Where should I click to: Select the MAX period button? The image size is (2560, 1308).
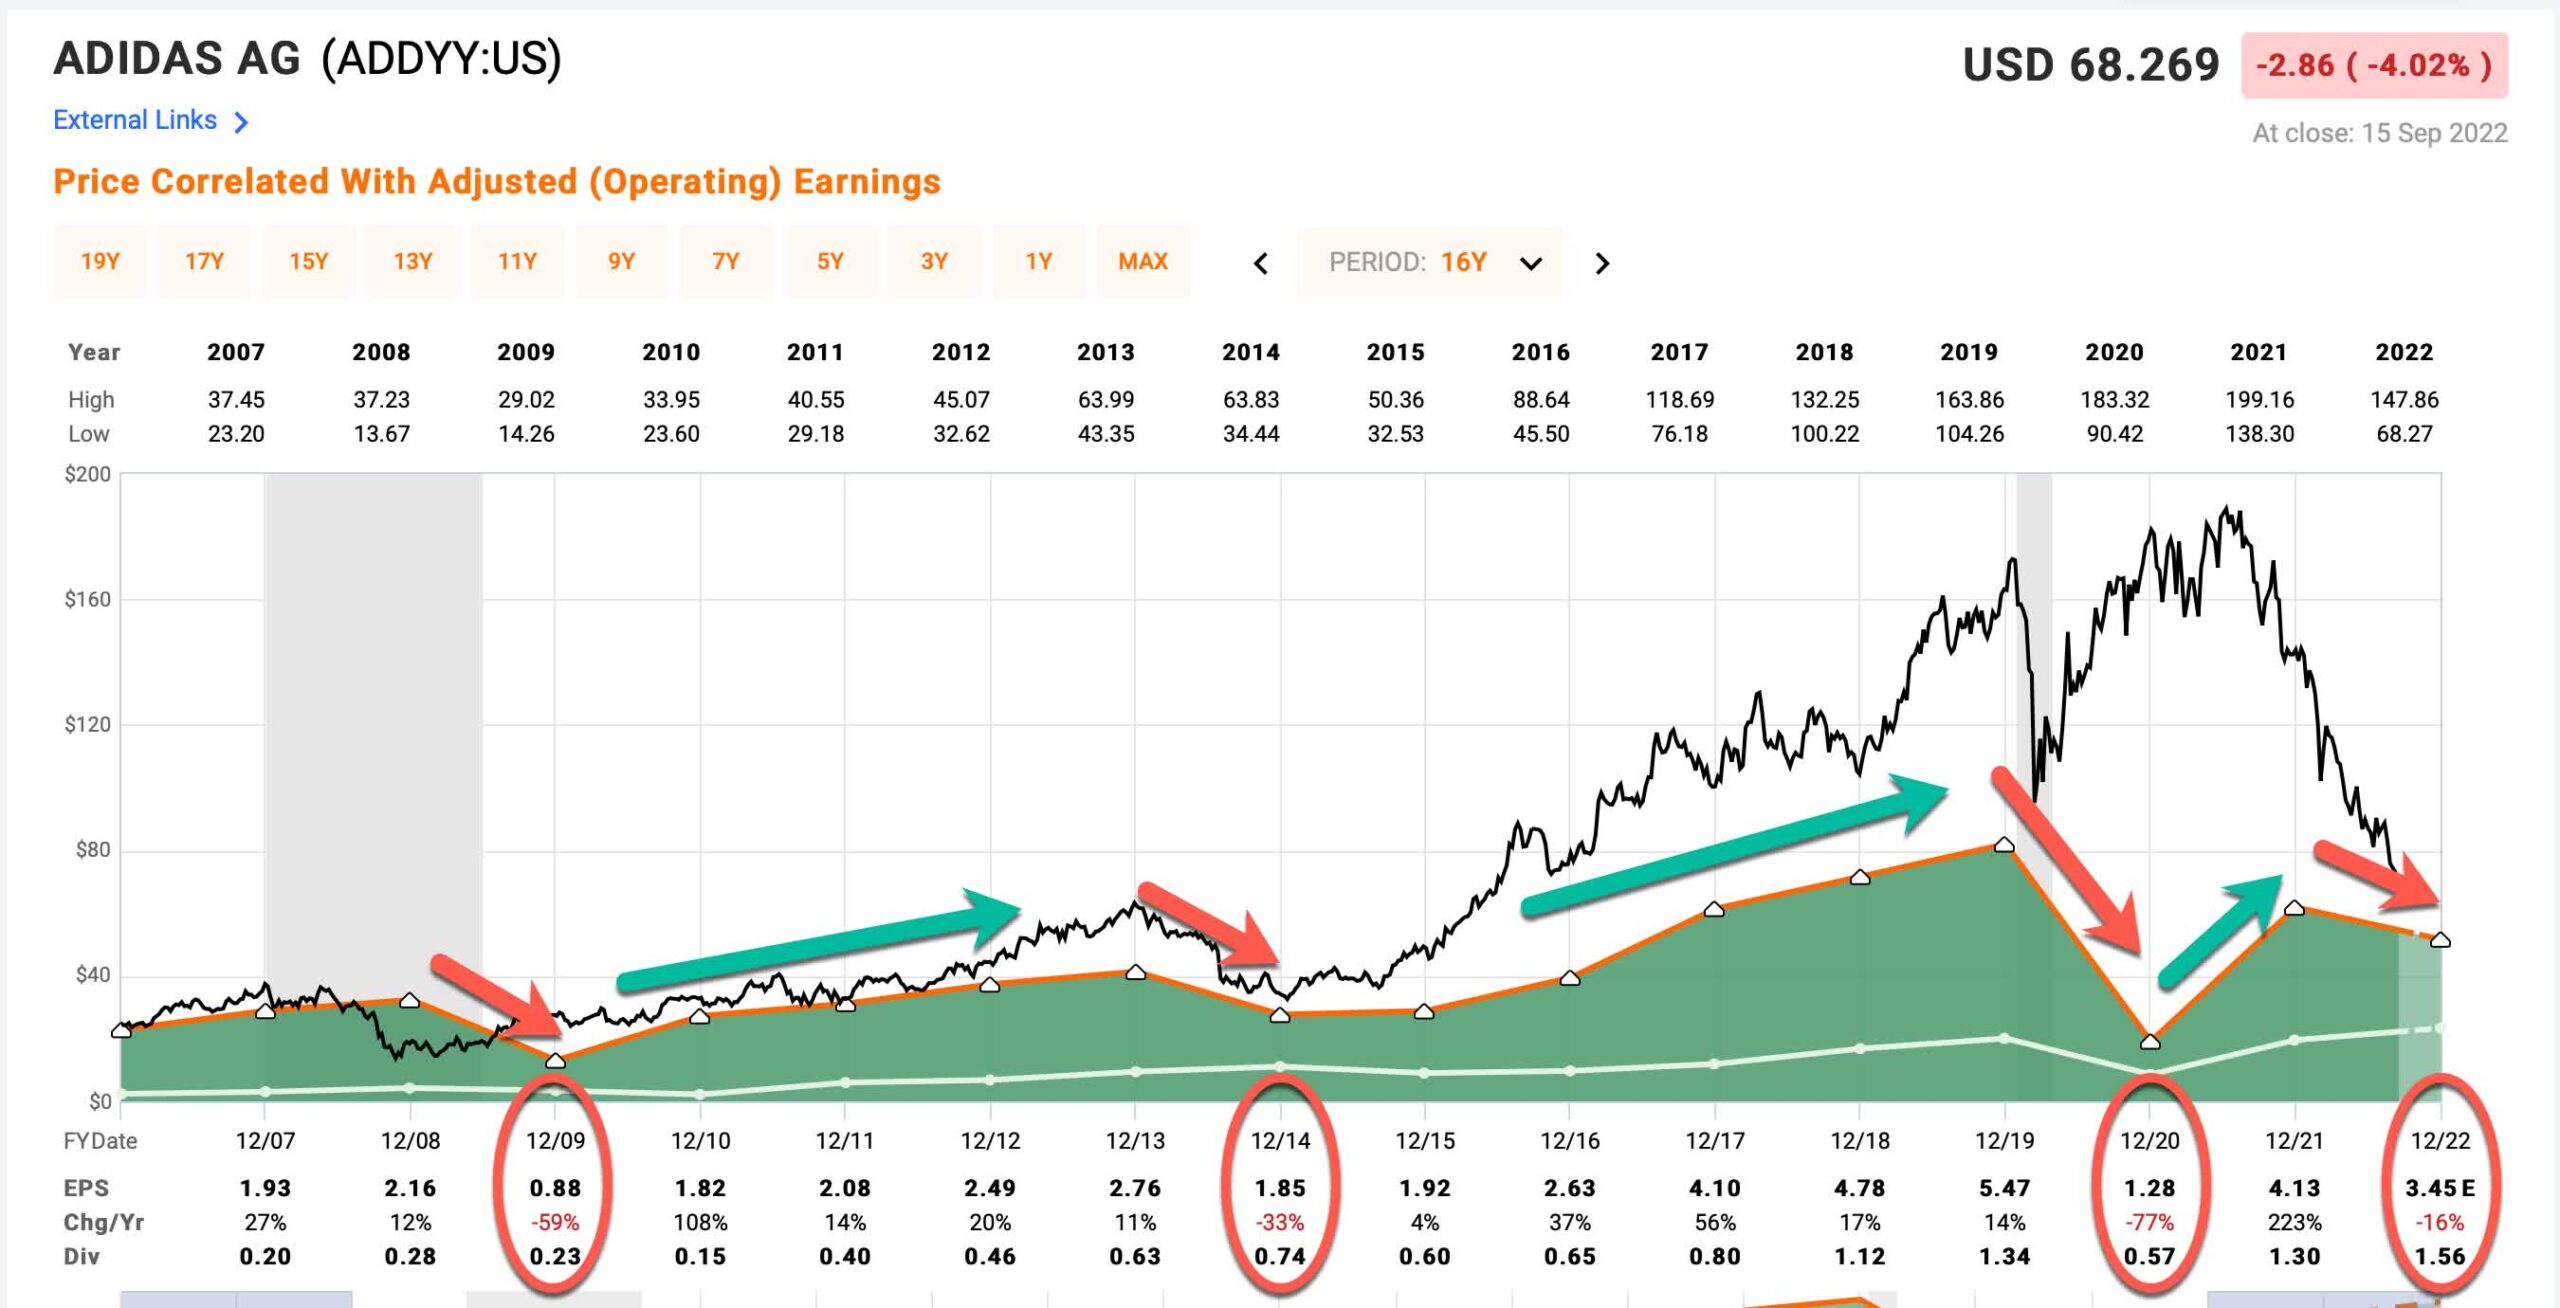1143,262
